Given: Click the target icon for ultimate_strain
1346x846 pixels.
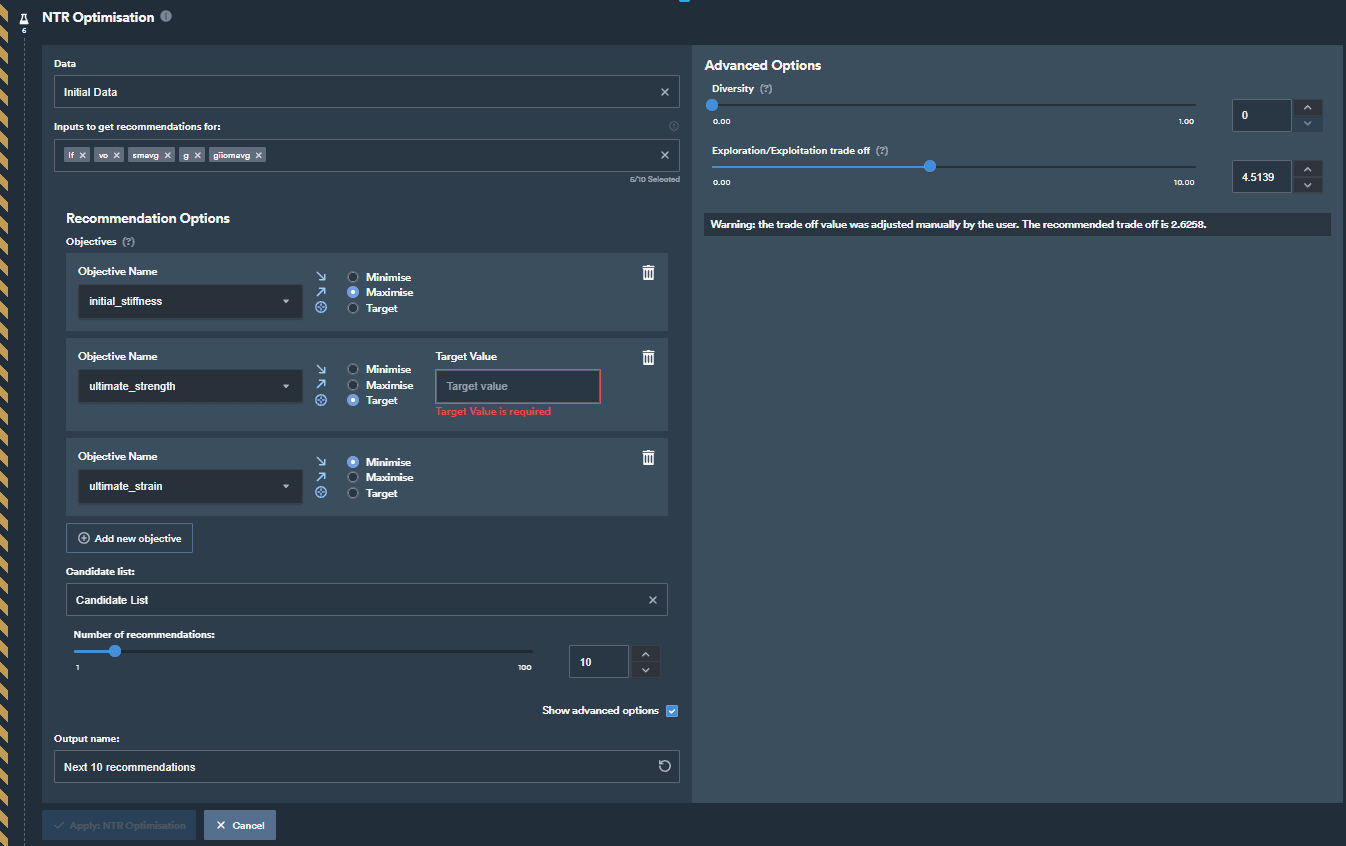Looking at the screenshot, I should tap(321, 493).
